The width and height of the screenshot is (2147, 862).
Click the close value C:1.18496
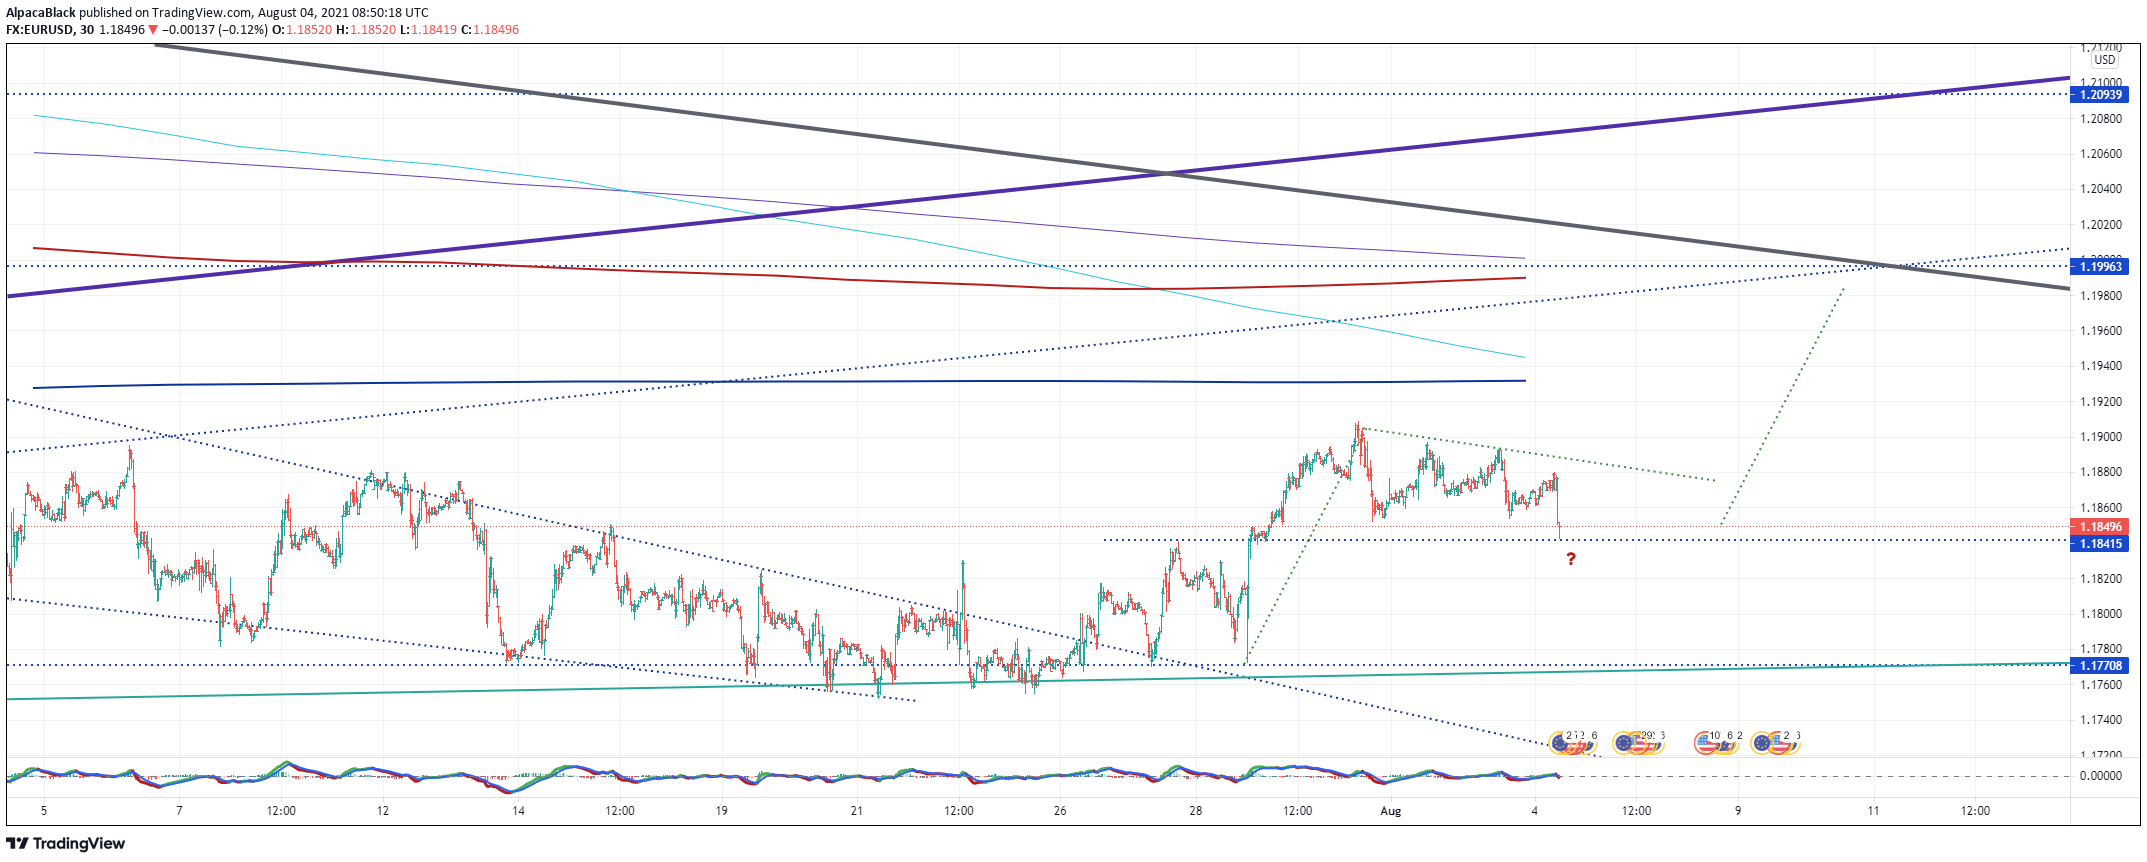click(x=490, y=30)
